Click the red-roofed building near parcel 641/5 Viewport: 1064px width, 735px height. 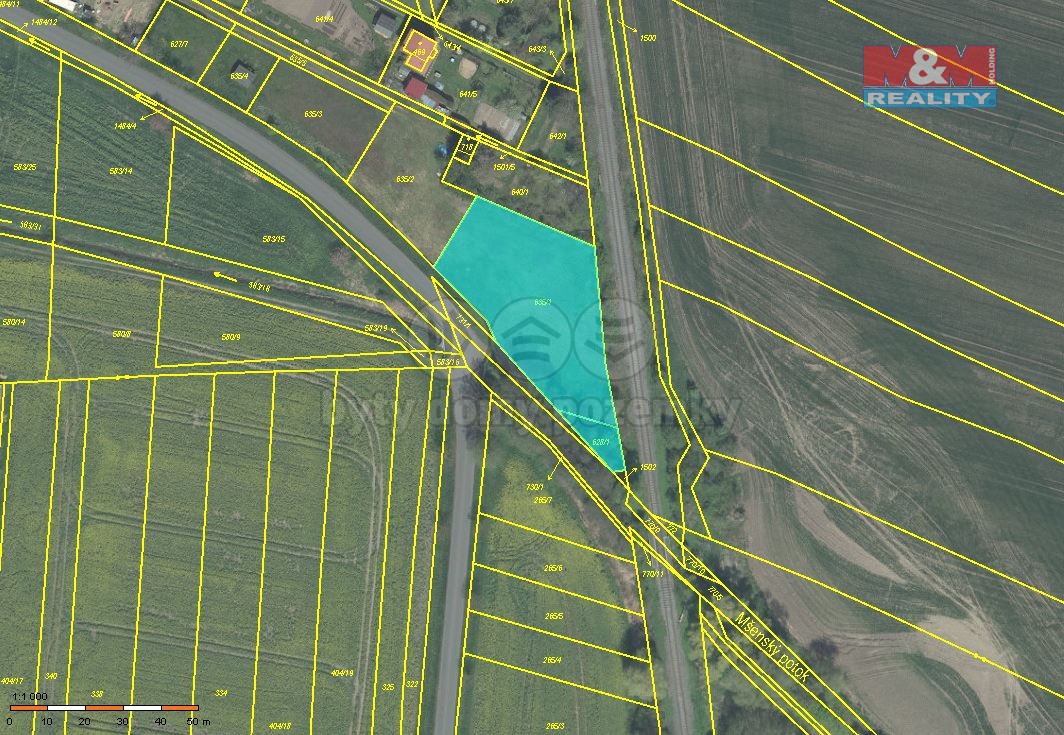[x=415, y=88]
